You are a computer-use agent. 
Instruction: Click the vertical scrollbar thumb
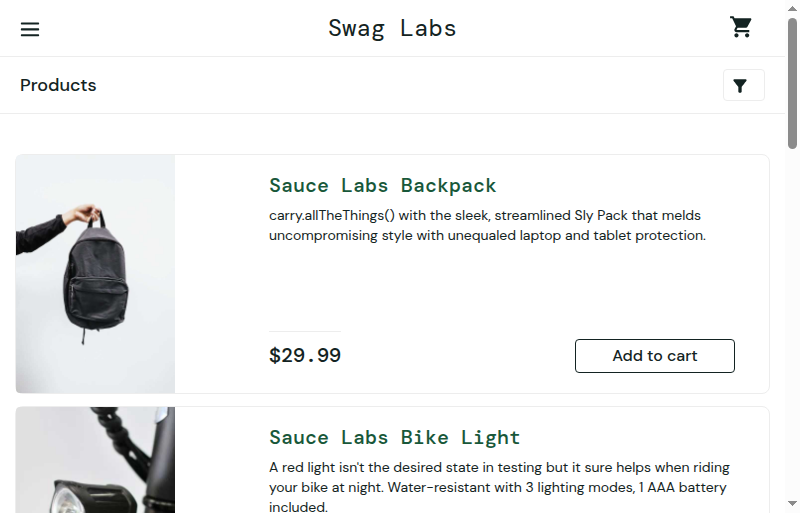coord(792,83)
